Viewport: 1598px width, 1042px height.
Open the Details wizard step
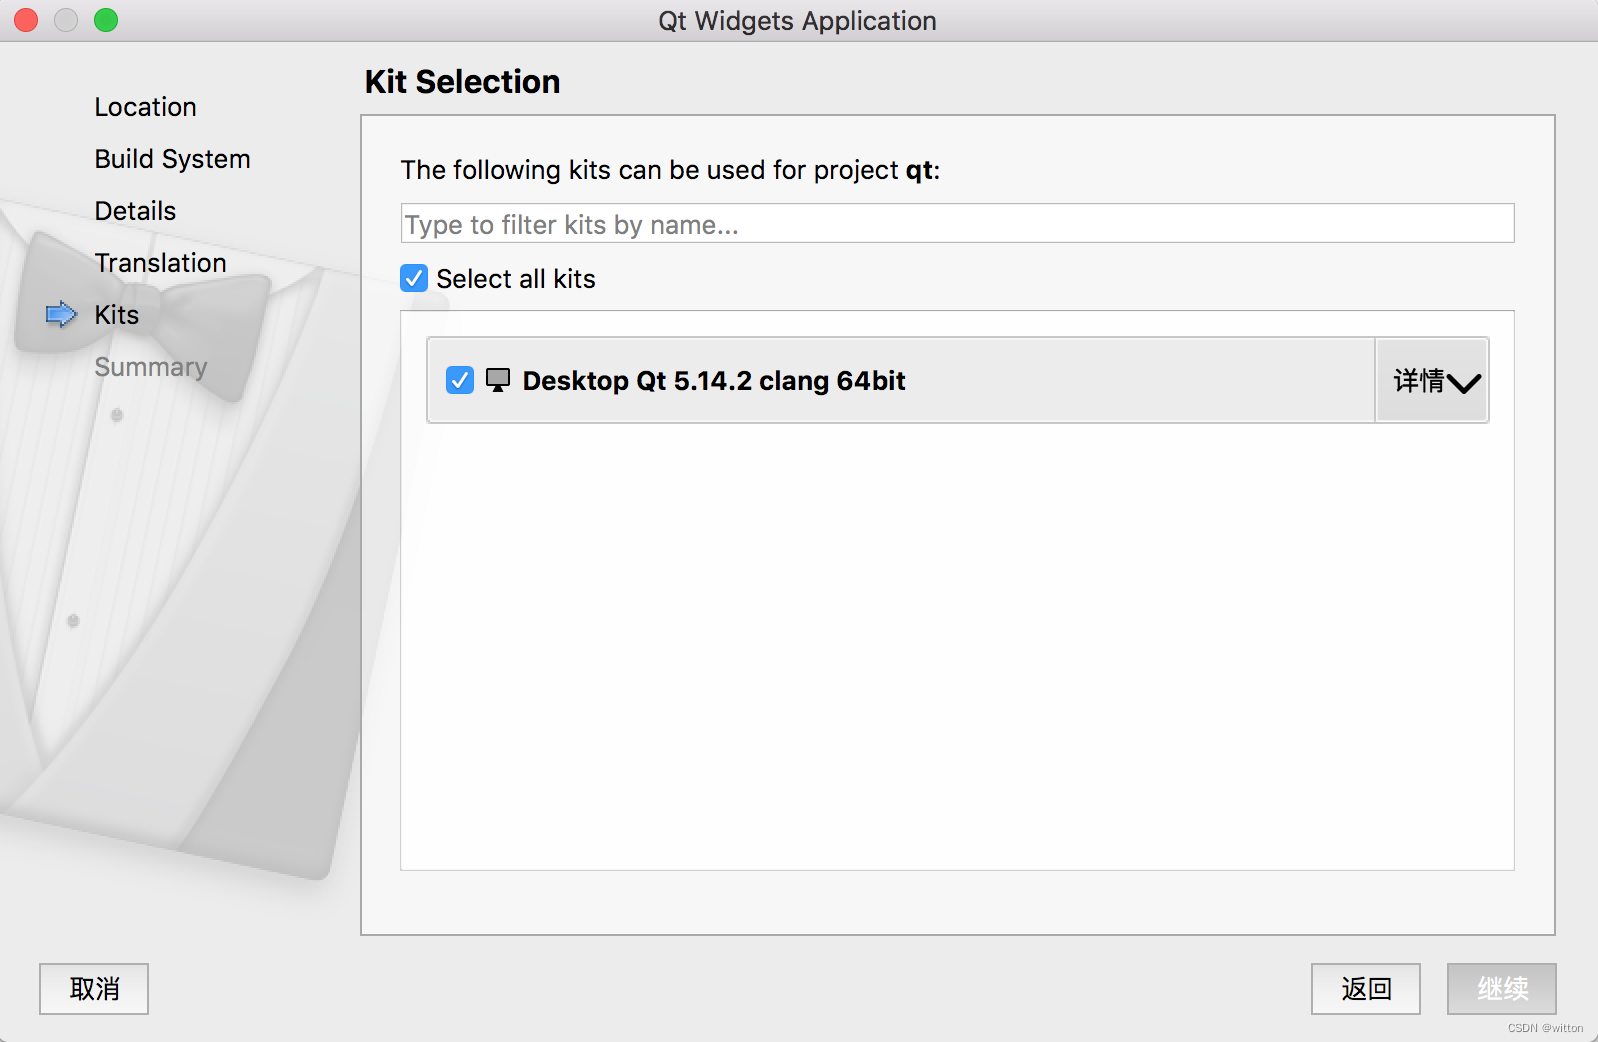135,211
